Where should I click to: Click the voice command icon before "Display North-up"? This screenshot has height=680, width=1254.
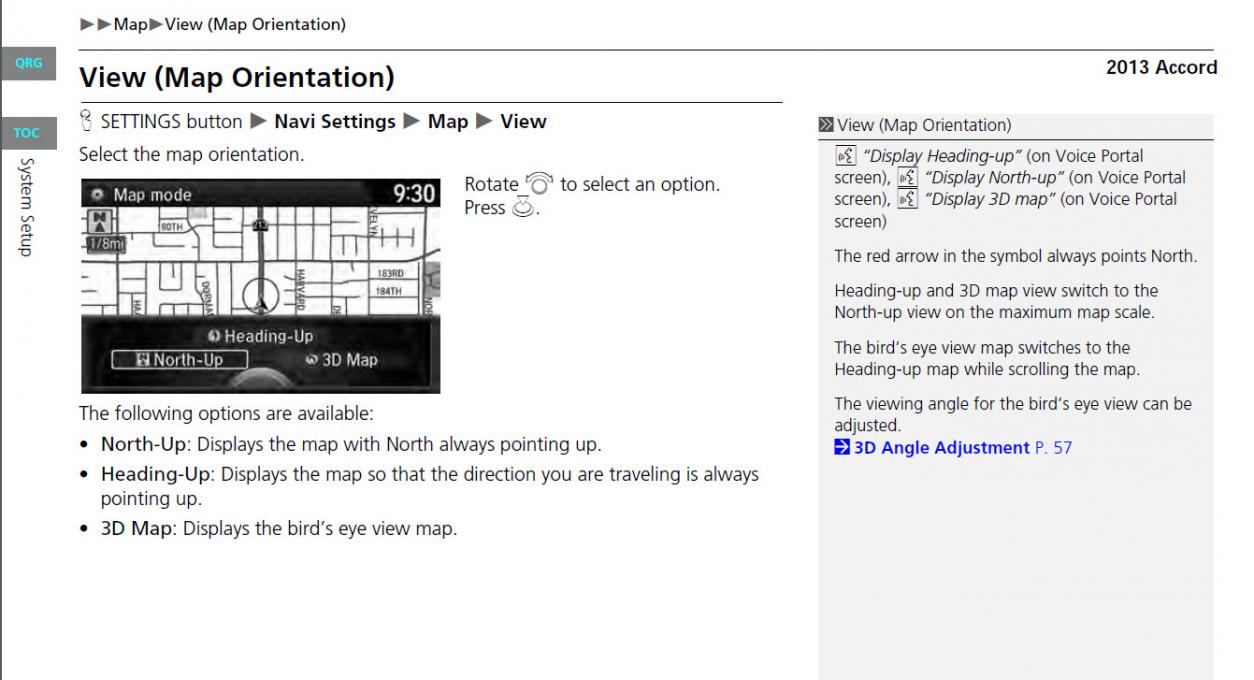pos(908,177)
